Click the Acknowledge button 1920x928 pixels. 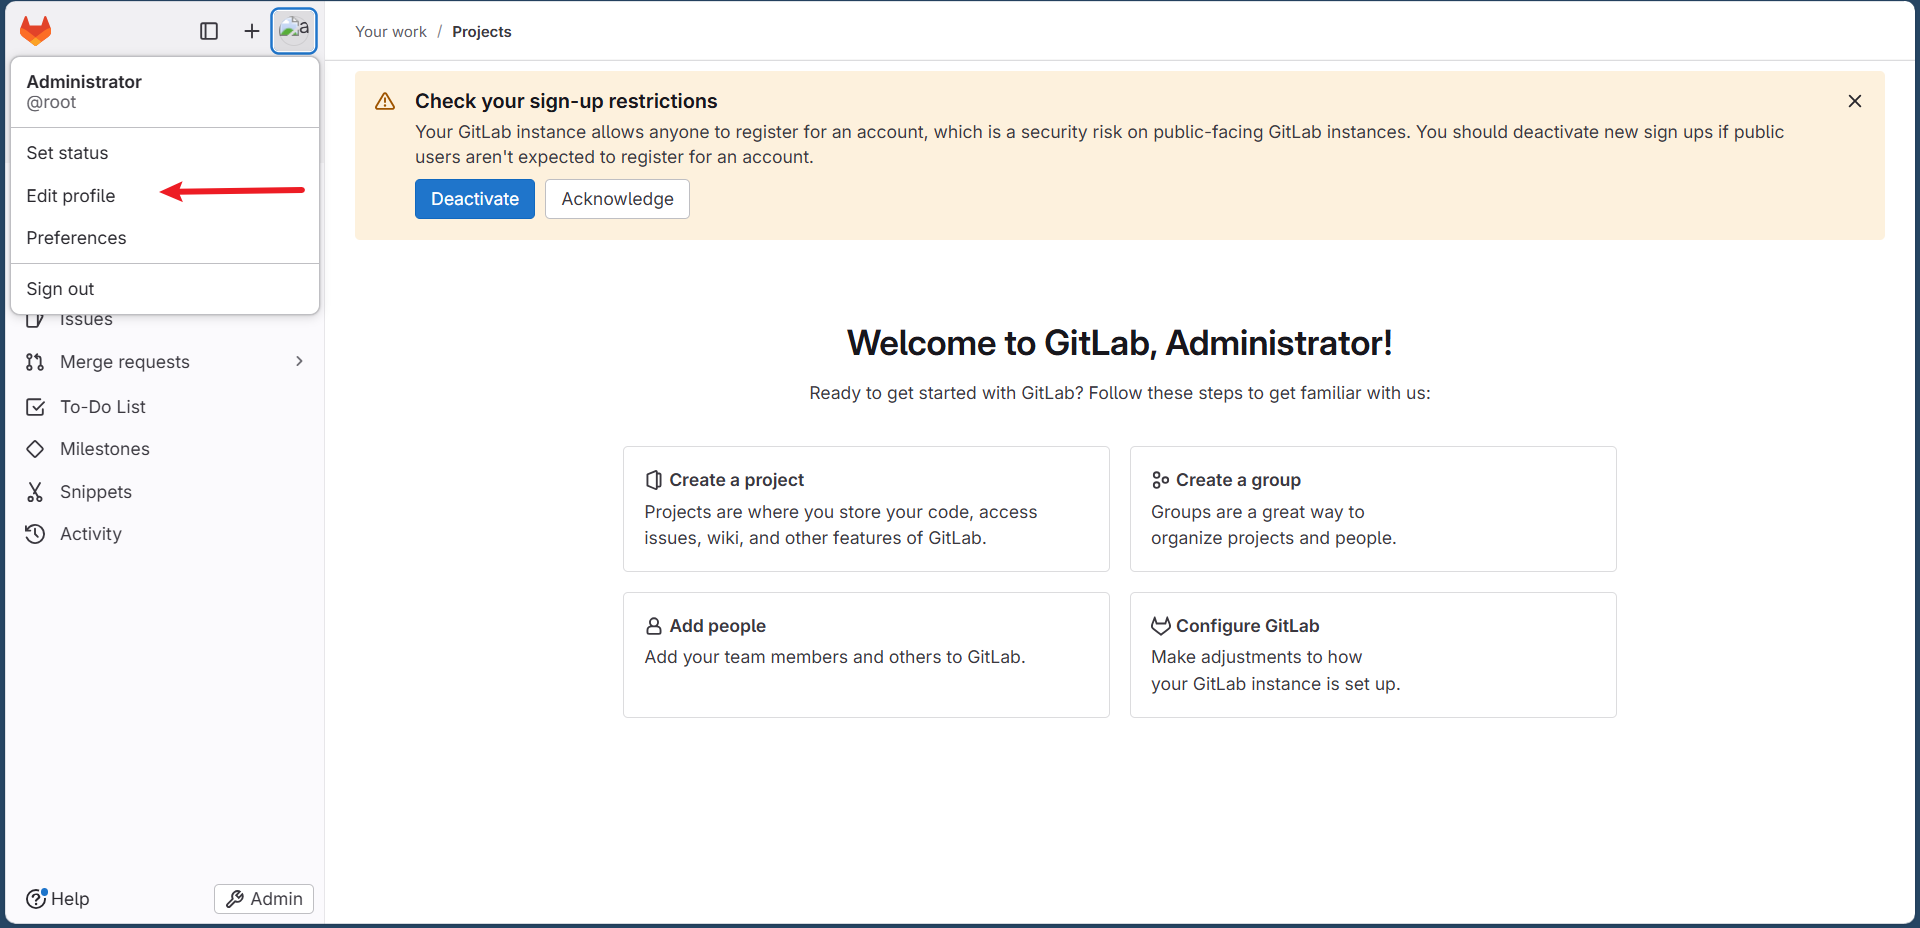617,199
